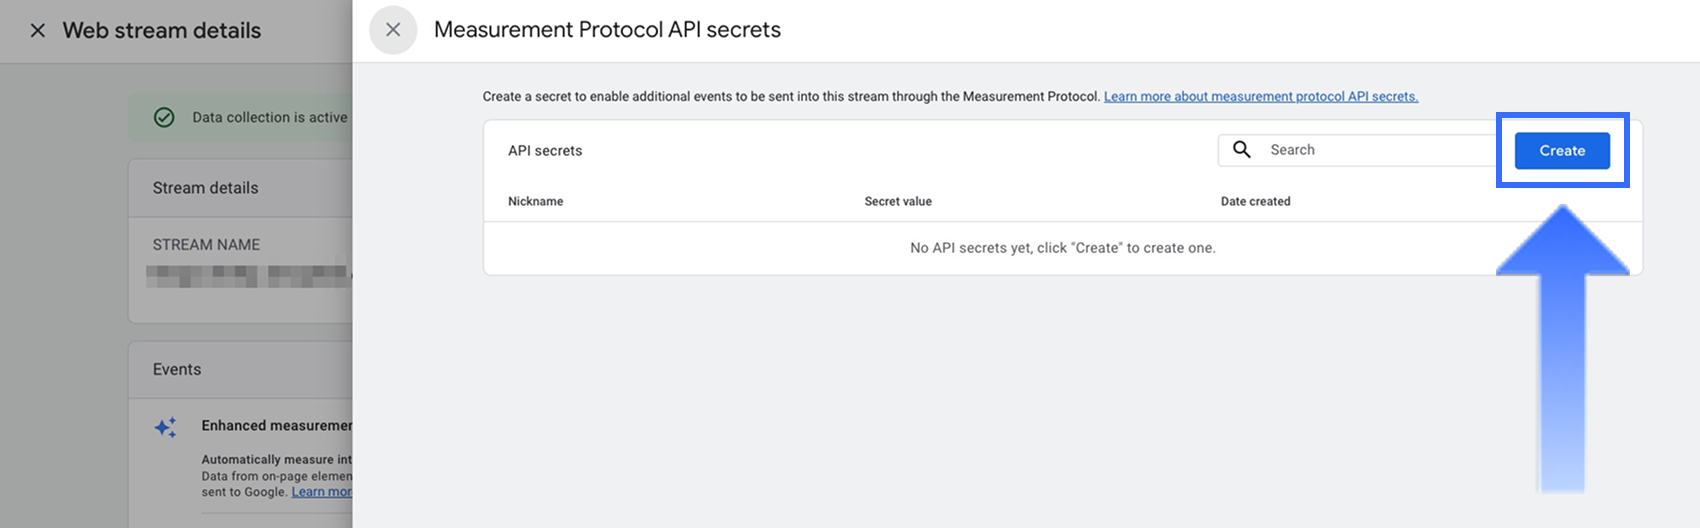Screen dimensions: 1700x528
Task: Close the Measurement Protocol API secrets panel
Action: click(393, 30)
